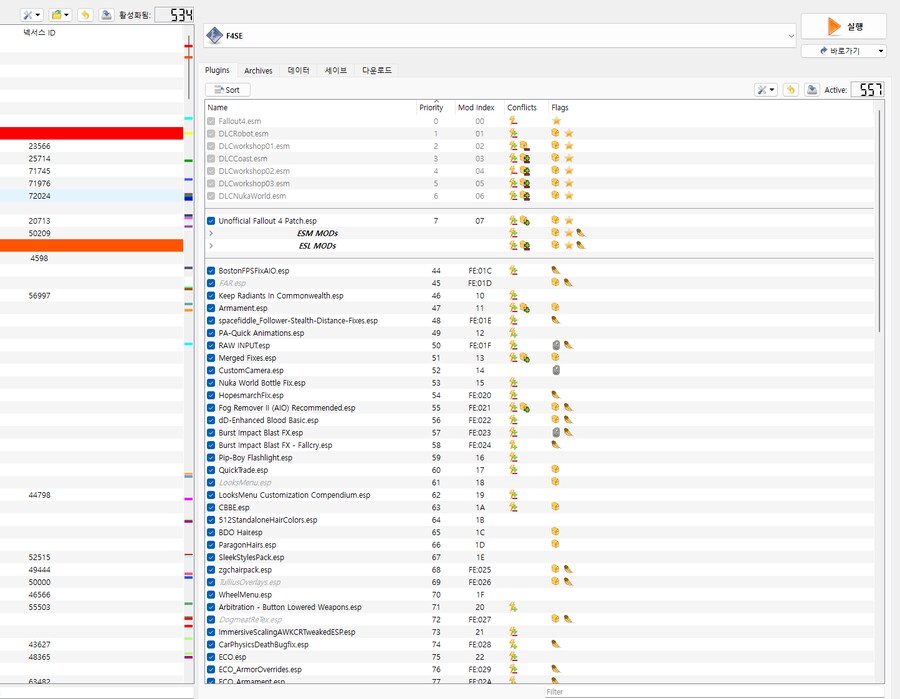Create mod list backup icon beside 활성화됨 counter
Screen dimensions: 900x699
coord(106,15)
